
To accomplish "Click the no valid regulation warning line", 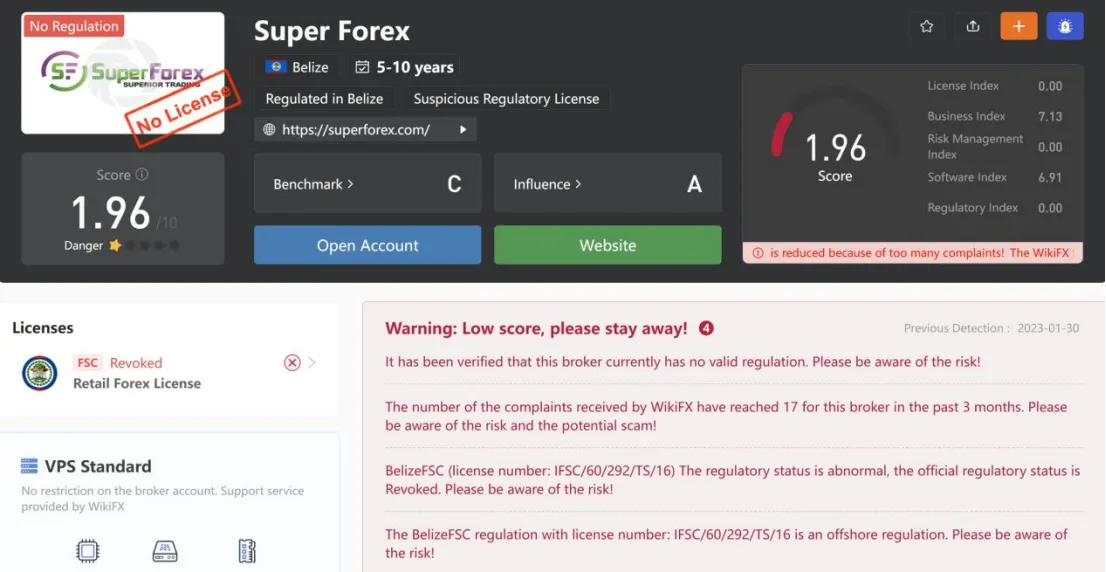I will 683,362.
